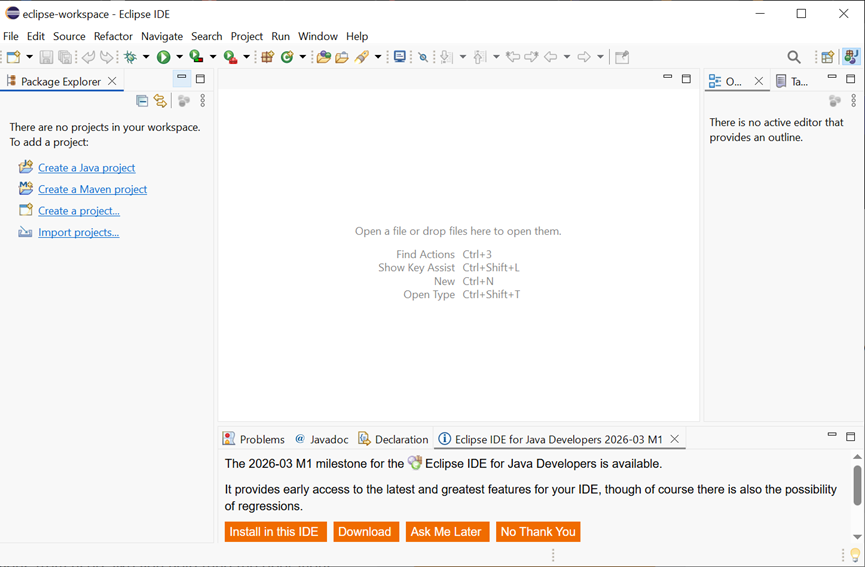Click the New wizard toolbar icon
Screen dimensions: 865x567
pyautogui.click(x=14, y=57)
